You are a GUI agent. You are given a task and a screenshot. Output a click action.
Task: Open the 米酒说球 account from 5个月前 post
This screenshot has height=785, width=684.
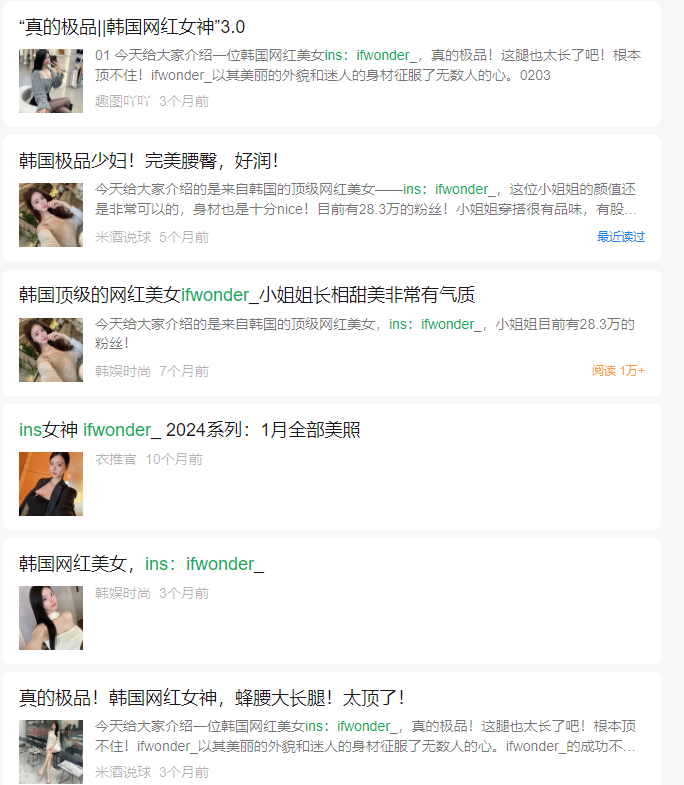123,237
